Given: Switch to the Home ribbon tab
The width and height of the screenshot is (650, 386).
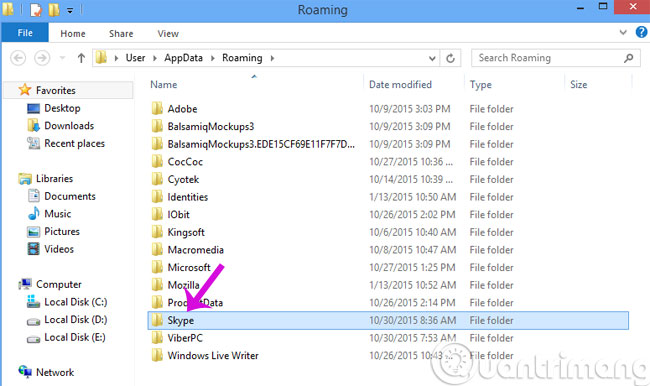Looking at the screenshot, I should tap(73, 34).
